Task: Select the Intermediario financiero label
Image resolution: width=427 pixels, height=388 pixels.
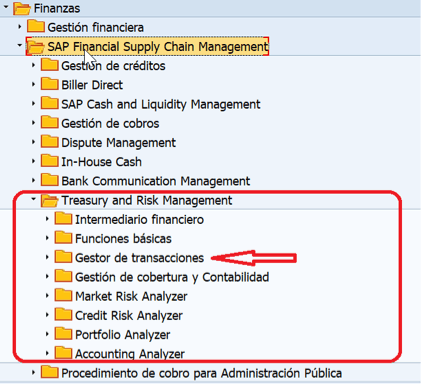Action: coord(139,220)
